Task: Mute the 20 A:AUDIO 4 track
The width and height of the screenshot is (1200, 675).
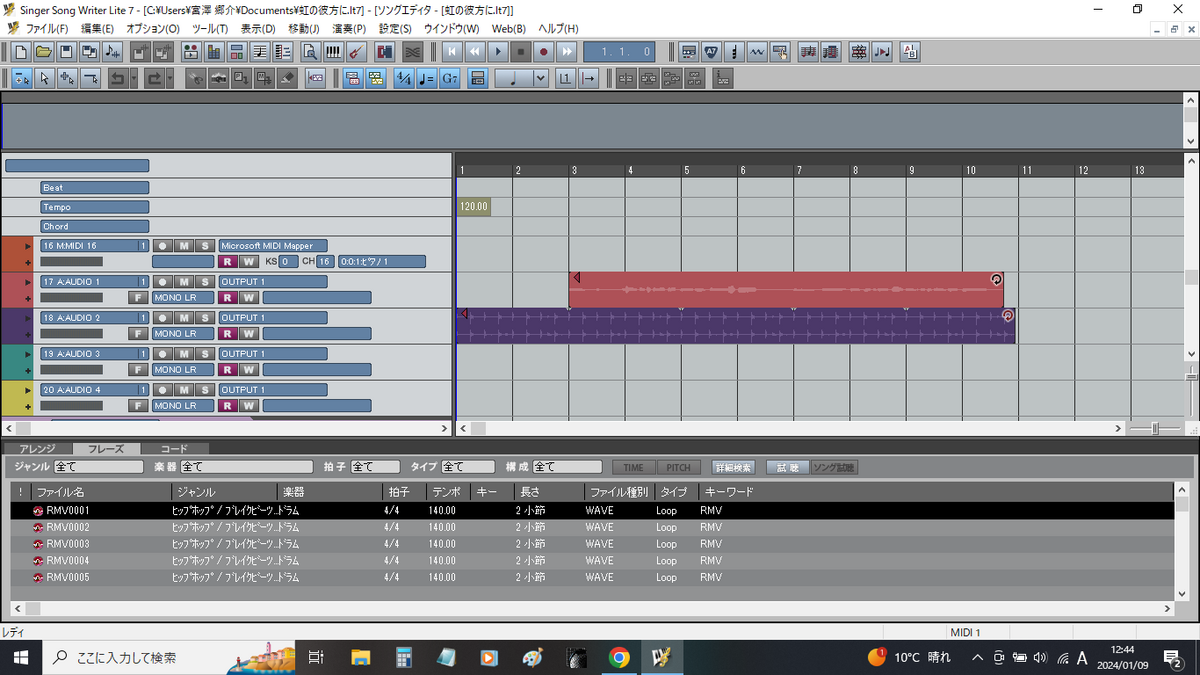Action: [185, 390]
